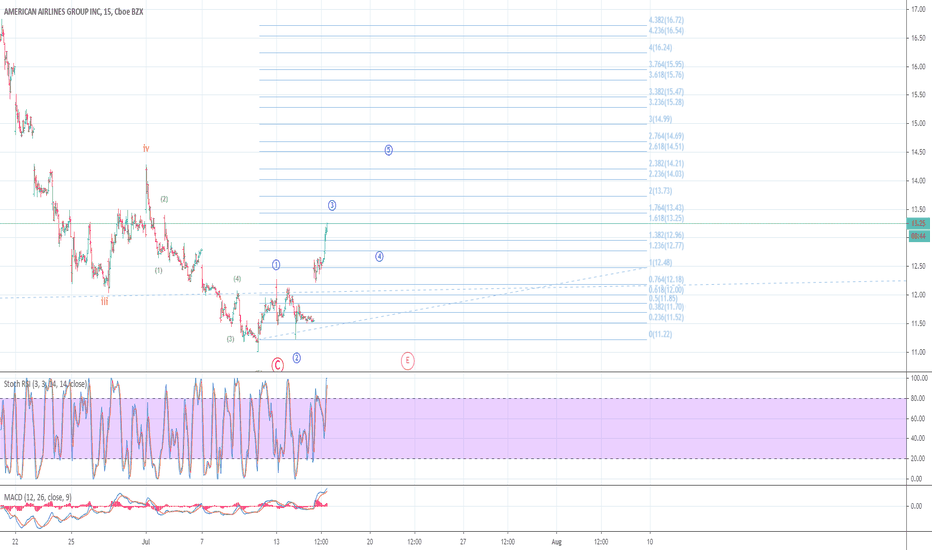Click the 1.764(13.43) Fibonacci level label
Image resolution: width=932 pixels, height=550 pixels.
pyautogui.click(x=666, y=208)
